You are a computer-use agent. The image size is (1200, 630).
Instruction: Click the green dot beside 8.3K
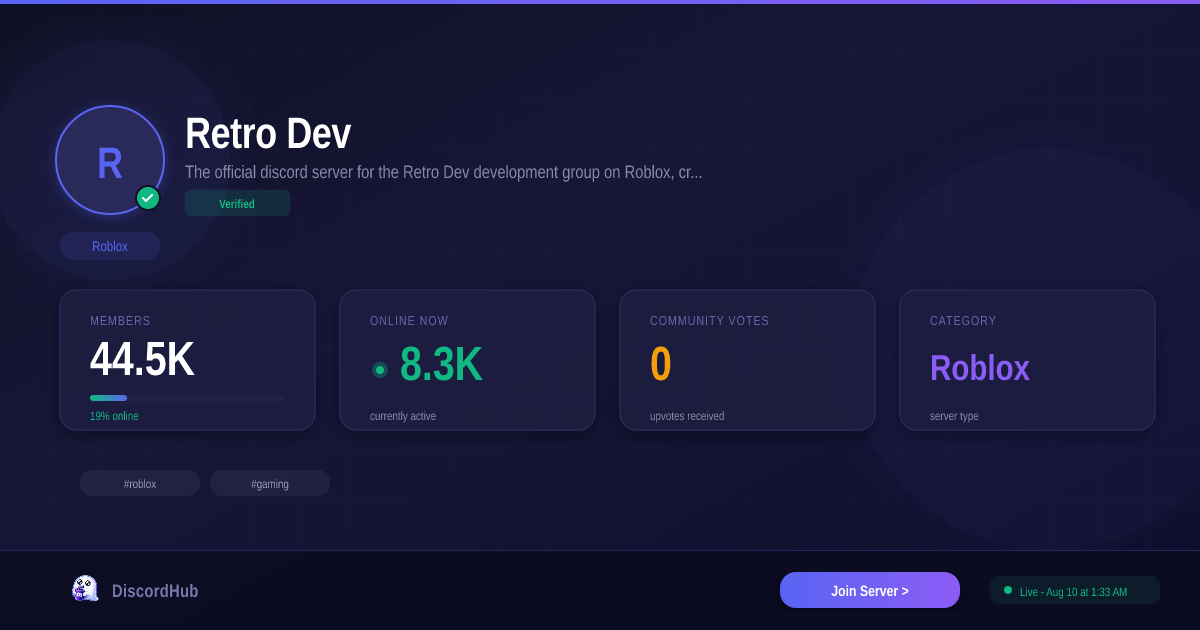pos(380,370)
